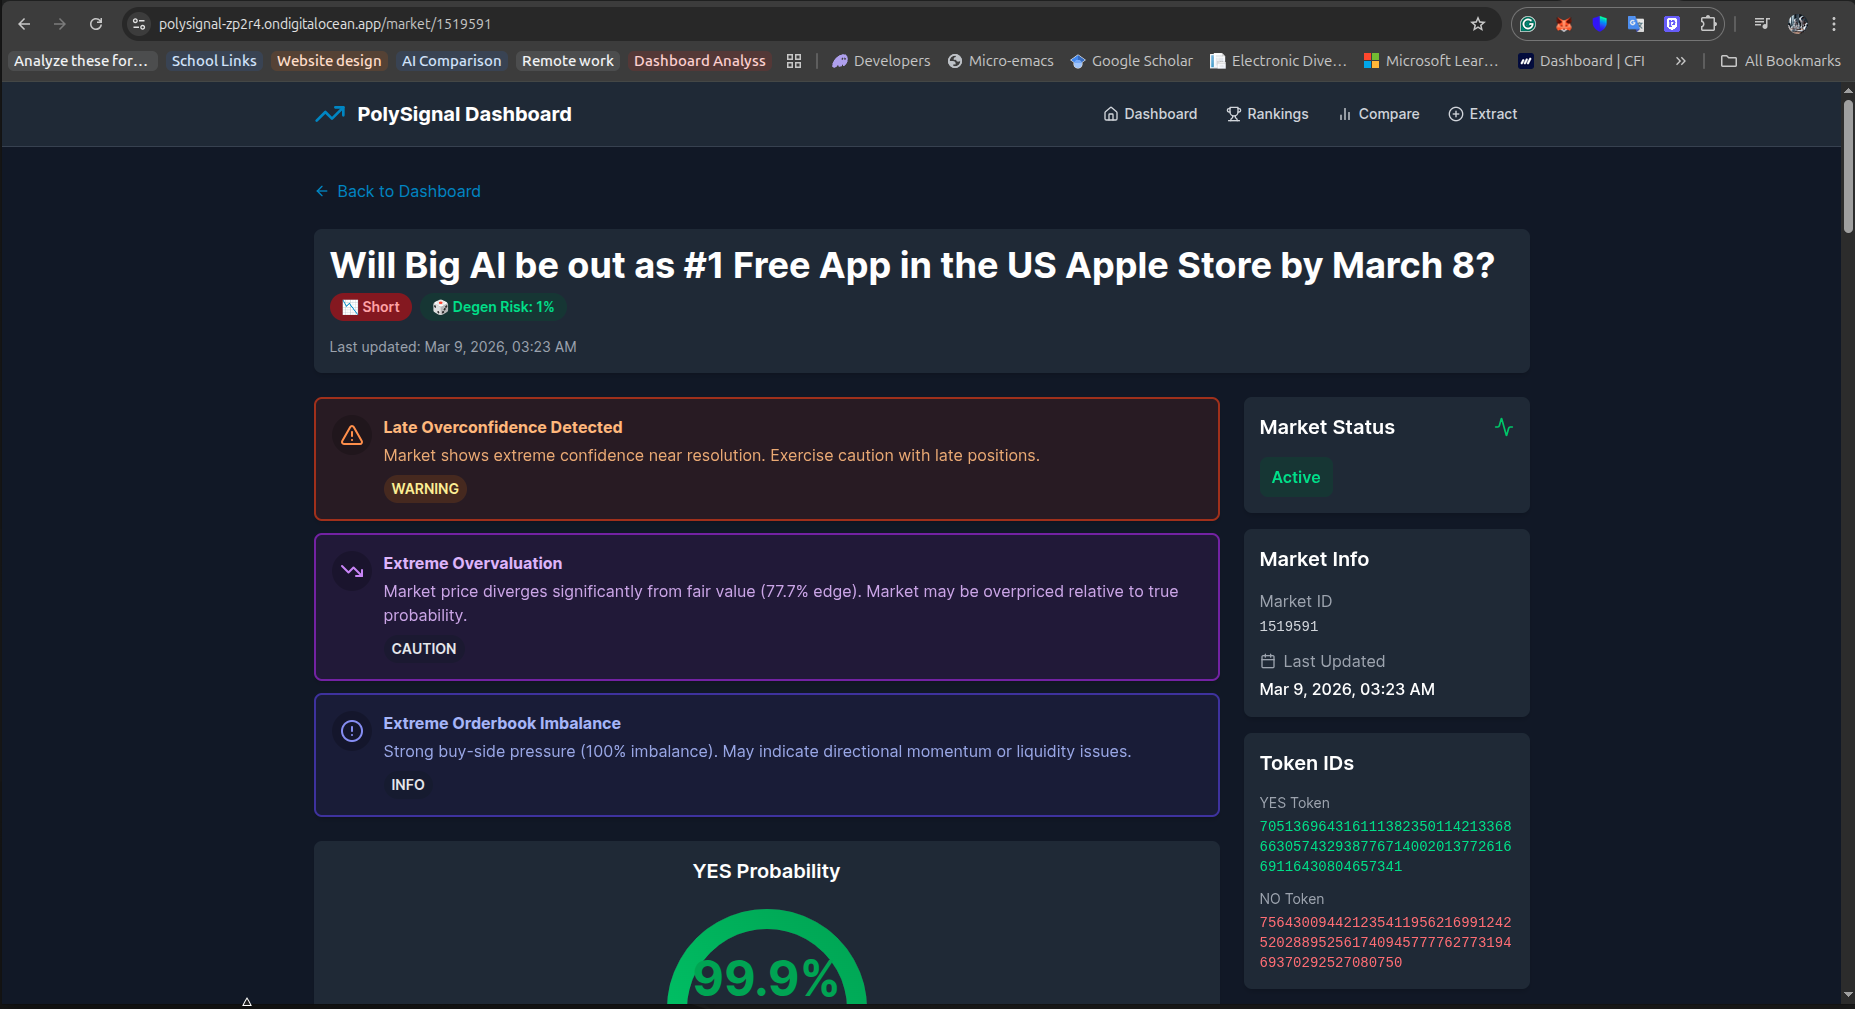
Task: Click the 99.9% YES probability gauge
Action: pyautogui.click(x=767, y=957)
